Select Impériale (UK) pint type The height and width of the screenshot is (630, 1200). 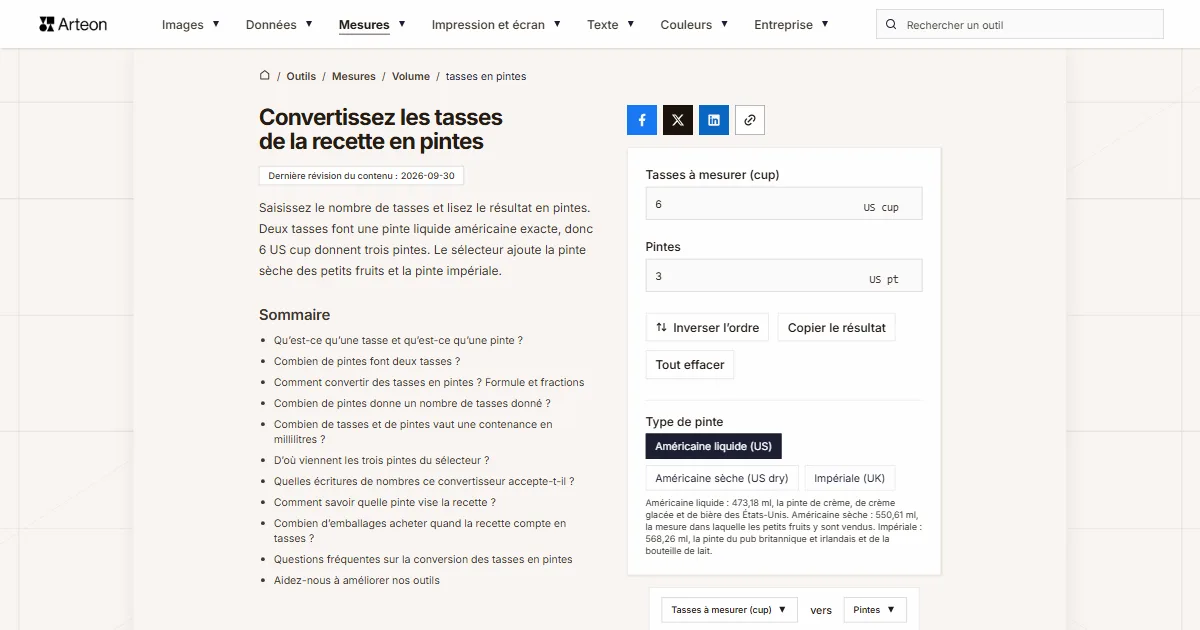click(849, 478)
